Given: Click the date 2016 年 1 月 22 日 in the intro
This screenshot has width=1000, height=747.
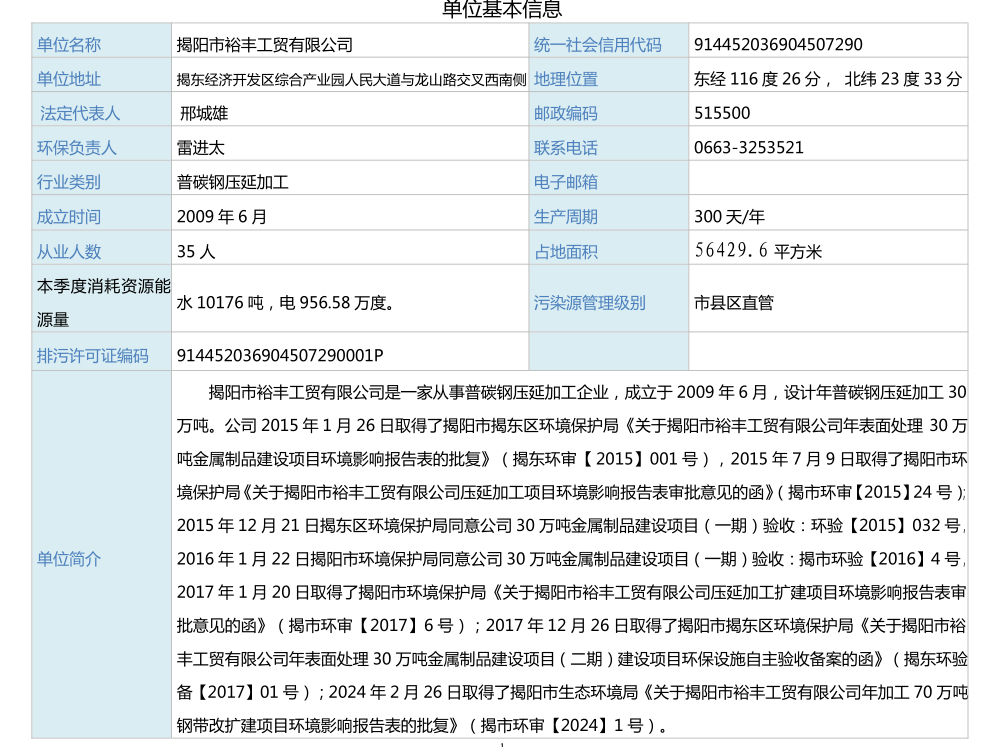Looking at the screenshot, I should click(243, 559).
